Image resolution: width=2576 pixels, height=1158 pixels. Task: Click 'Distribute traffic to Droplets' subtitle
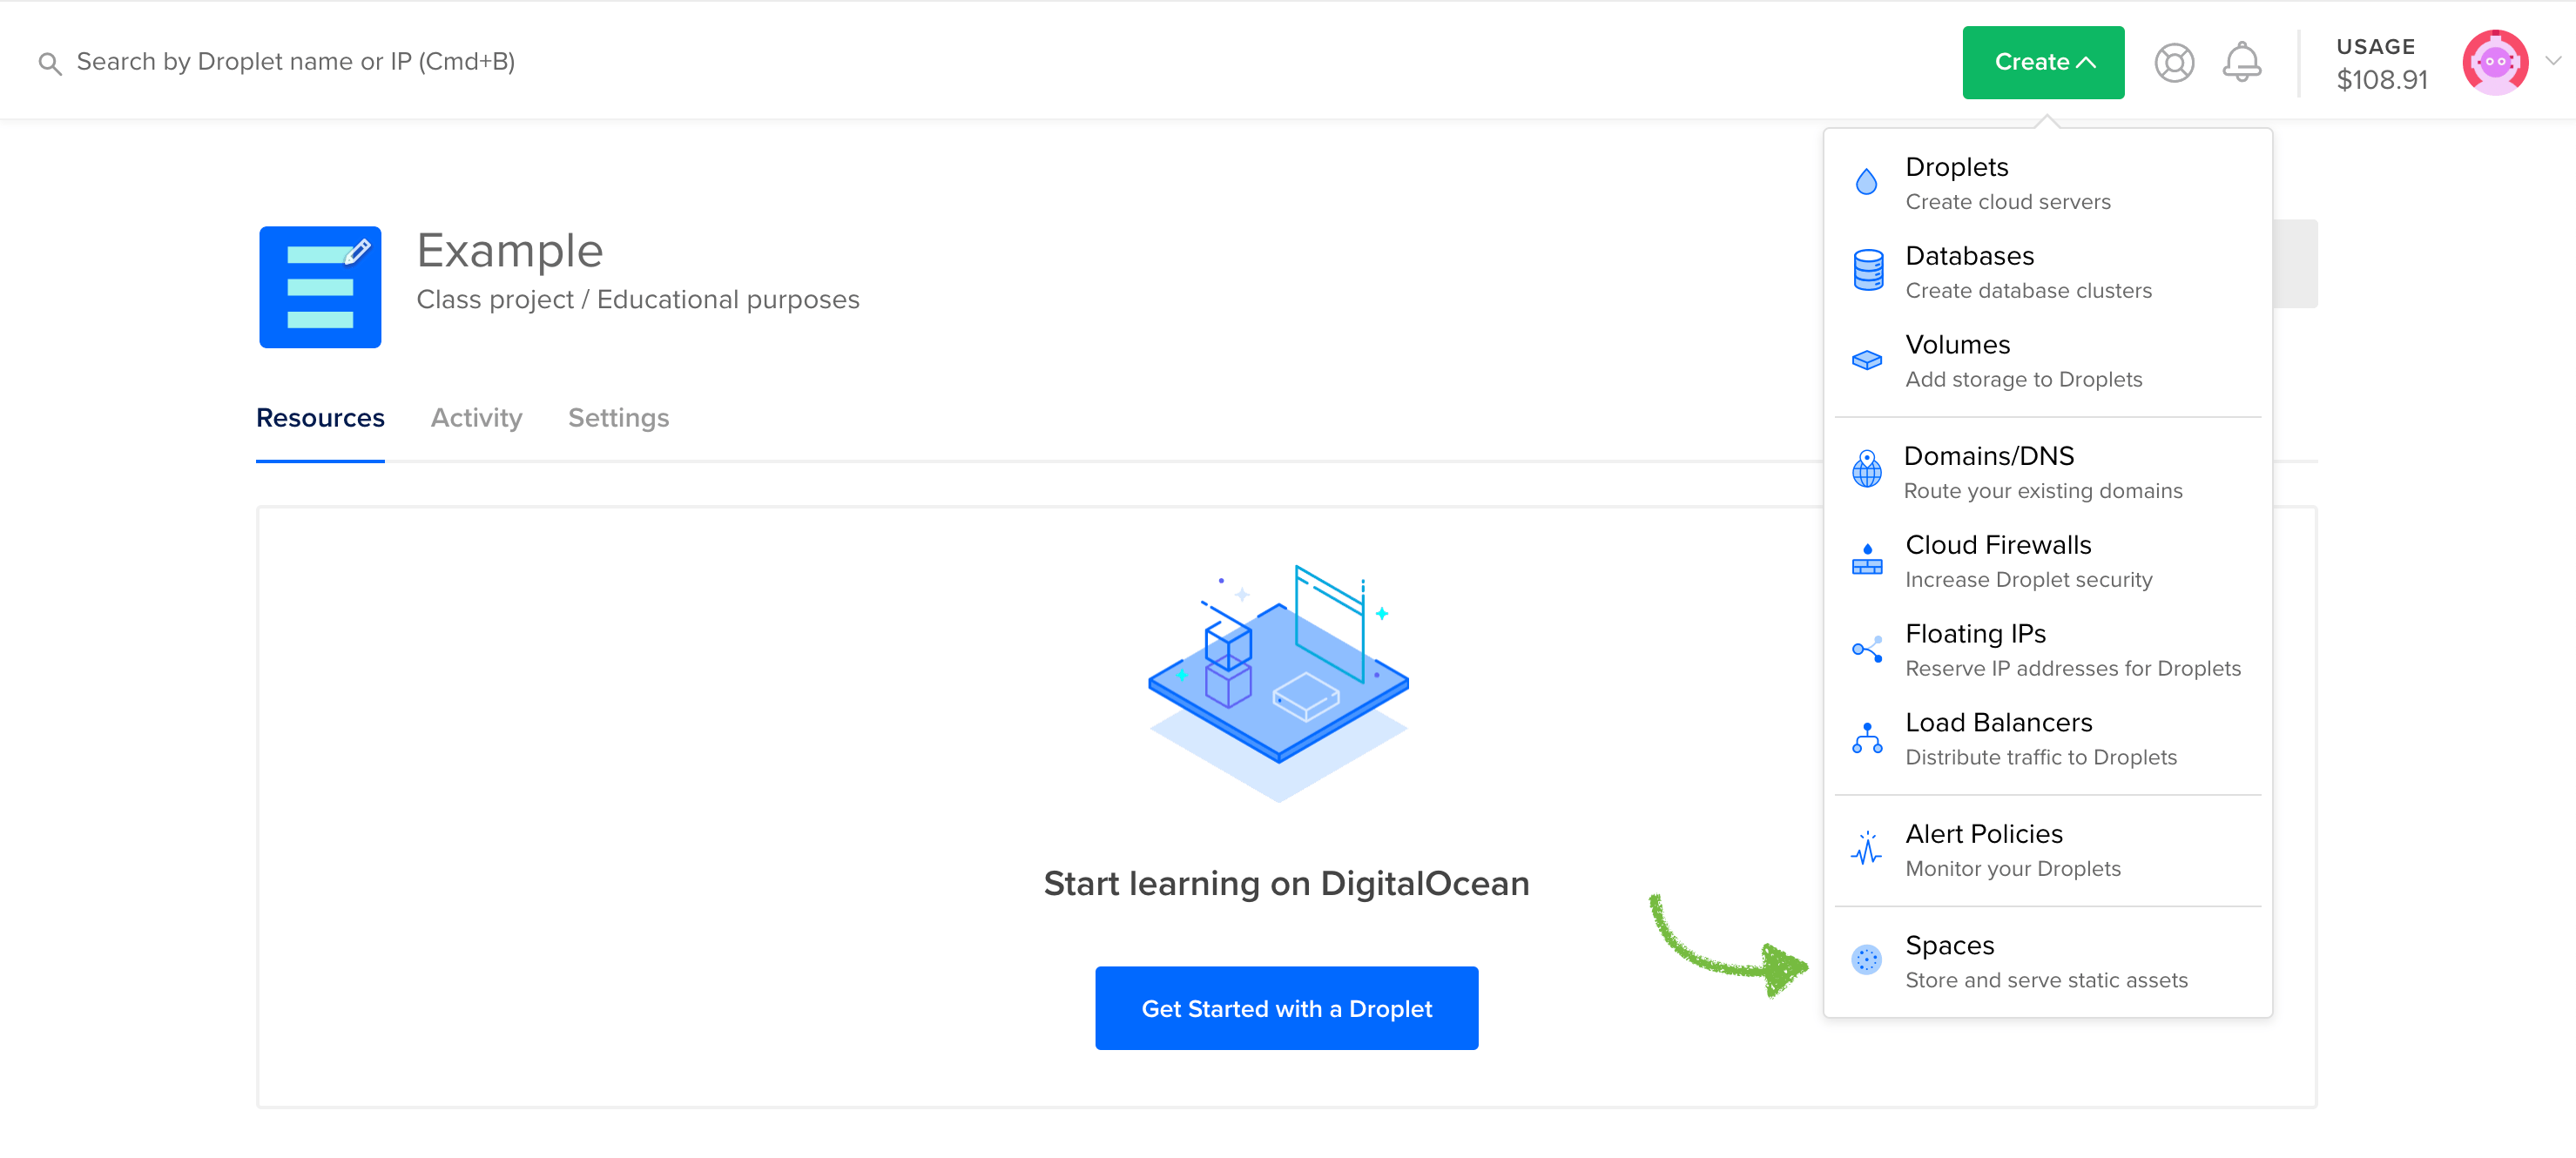point(2040,758)
